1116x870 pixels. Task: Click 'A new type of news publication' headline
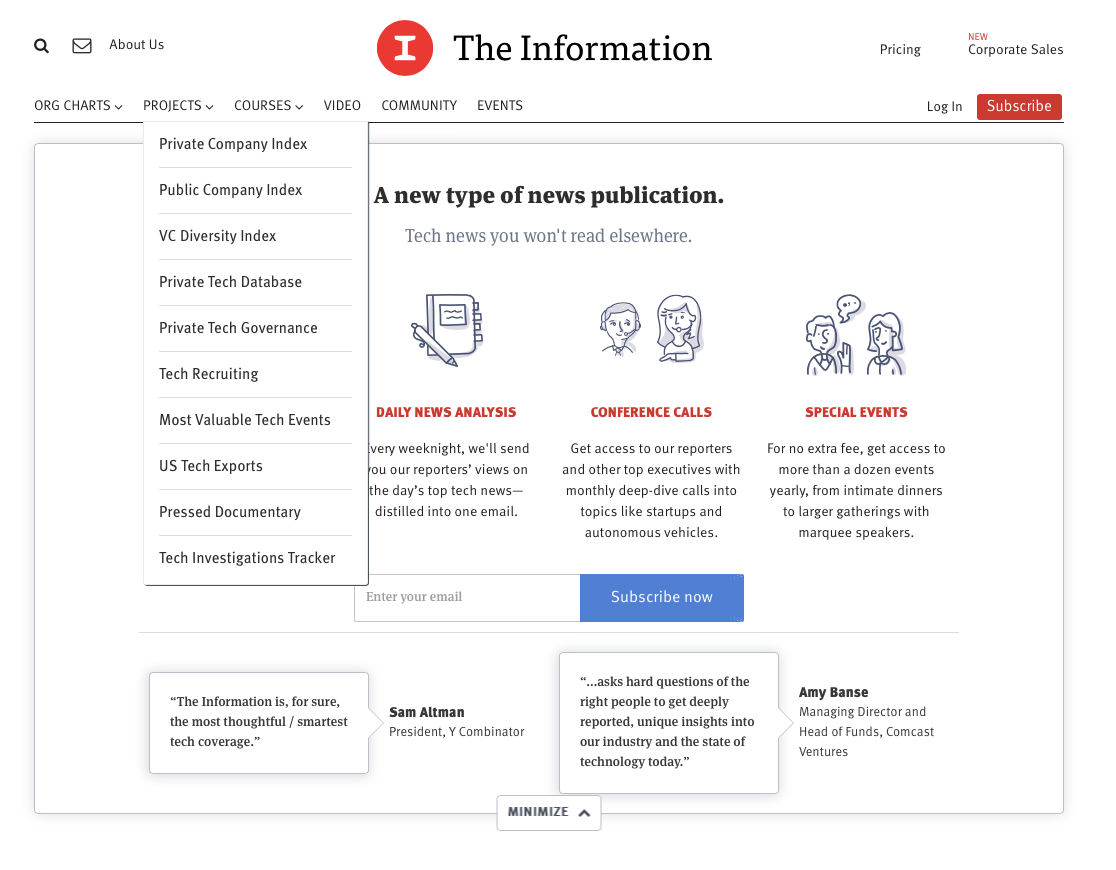549,196
